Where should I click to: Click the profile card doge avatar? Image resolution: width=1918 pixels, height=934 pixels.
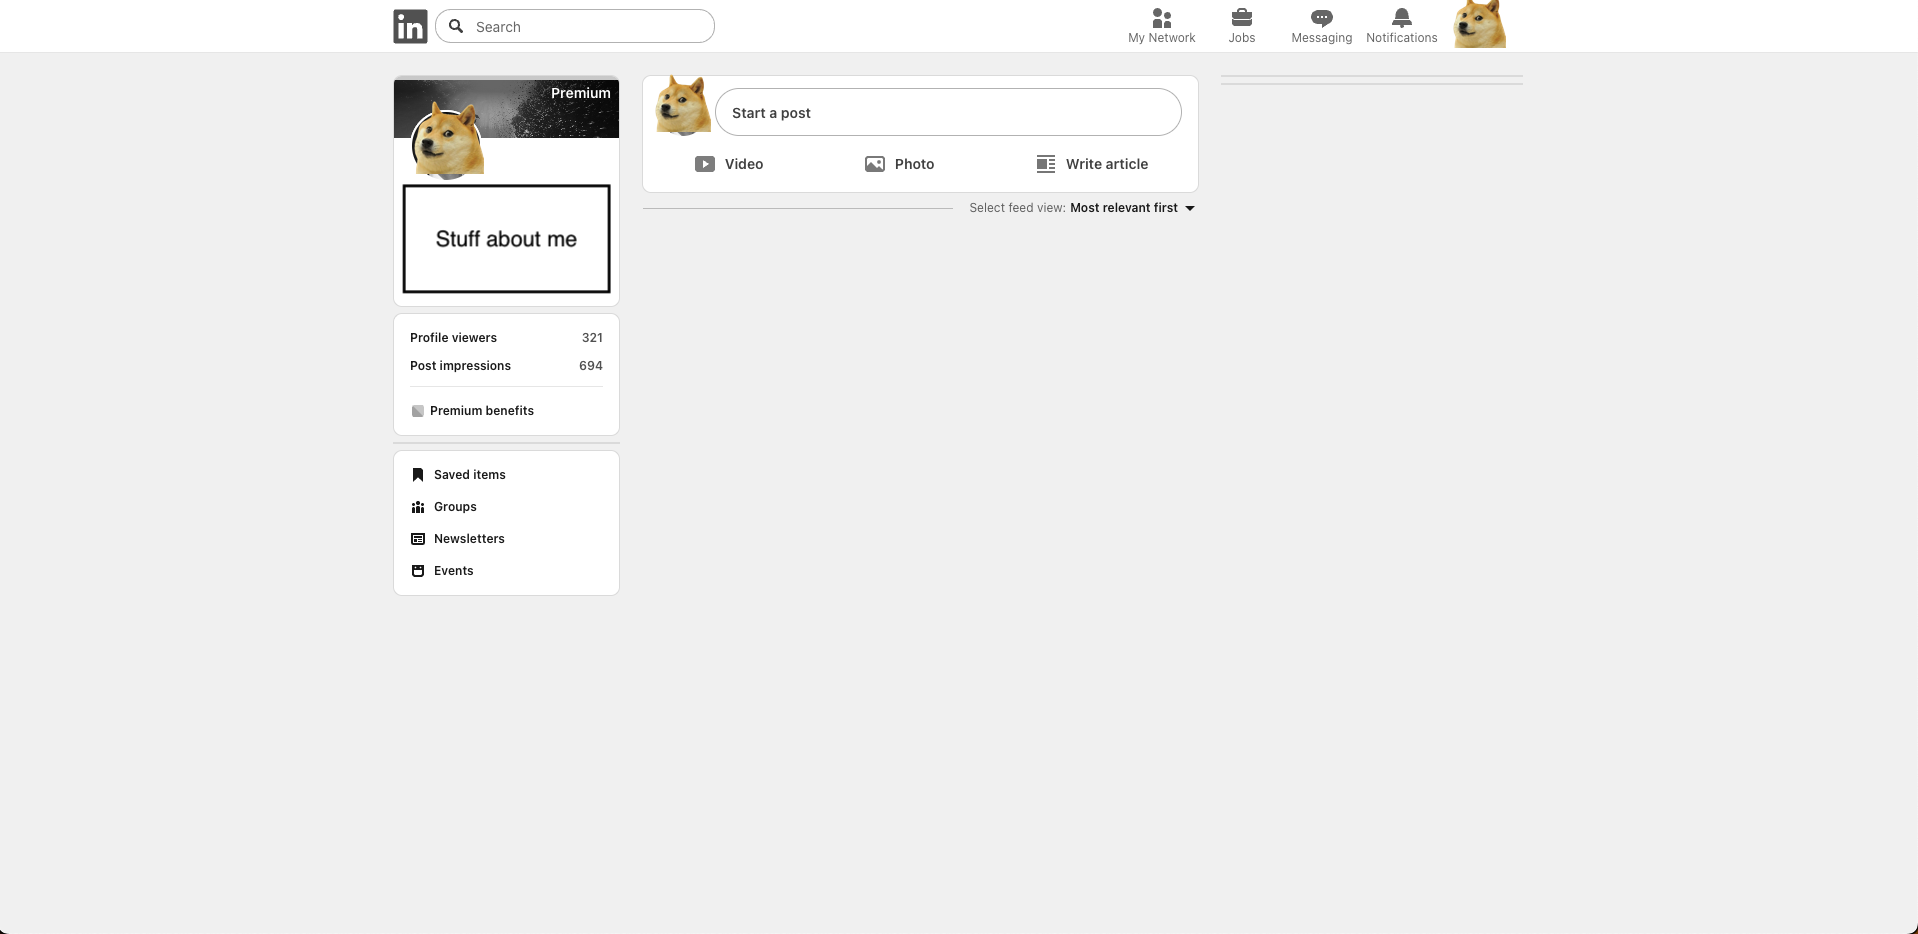coord(448,141)
